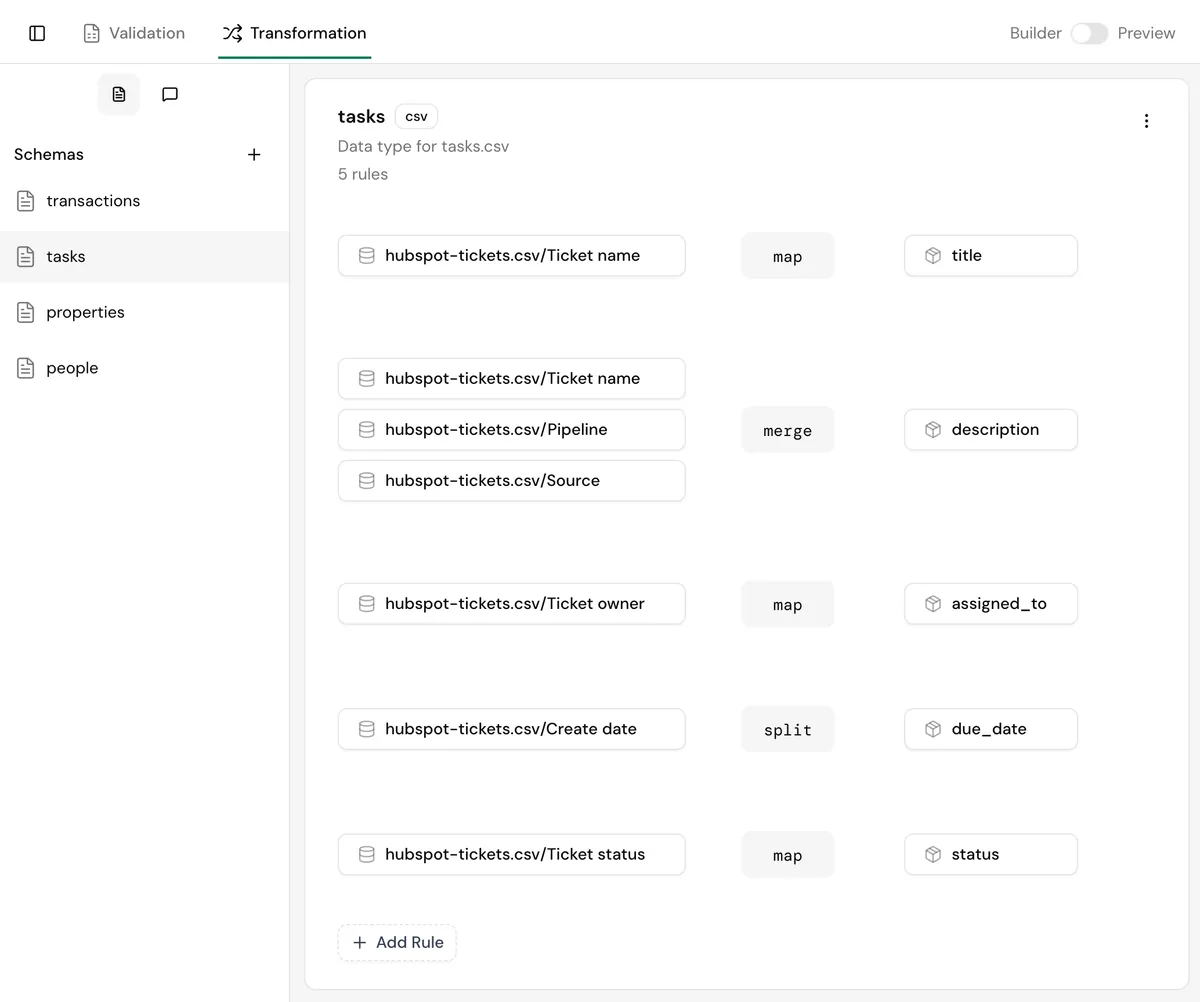
Task: Click the file icon beside tasks schema
Action: (x=26, y=257)
